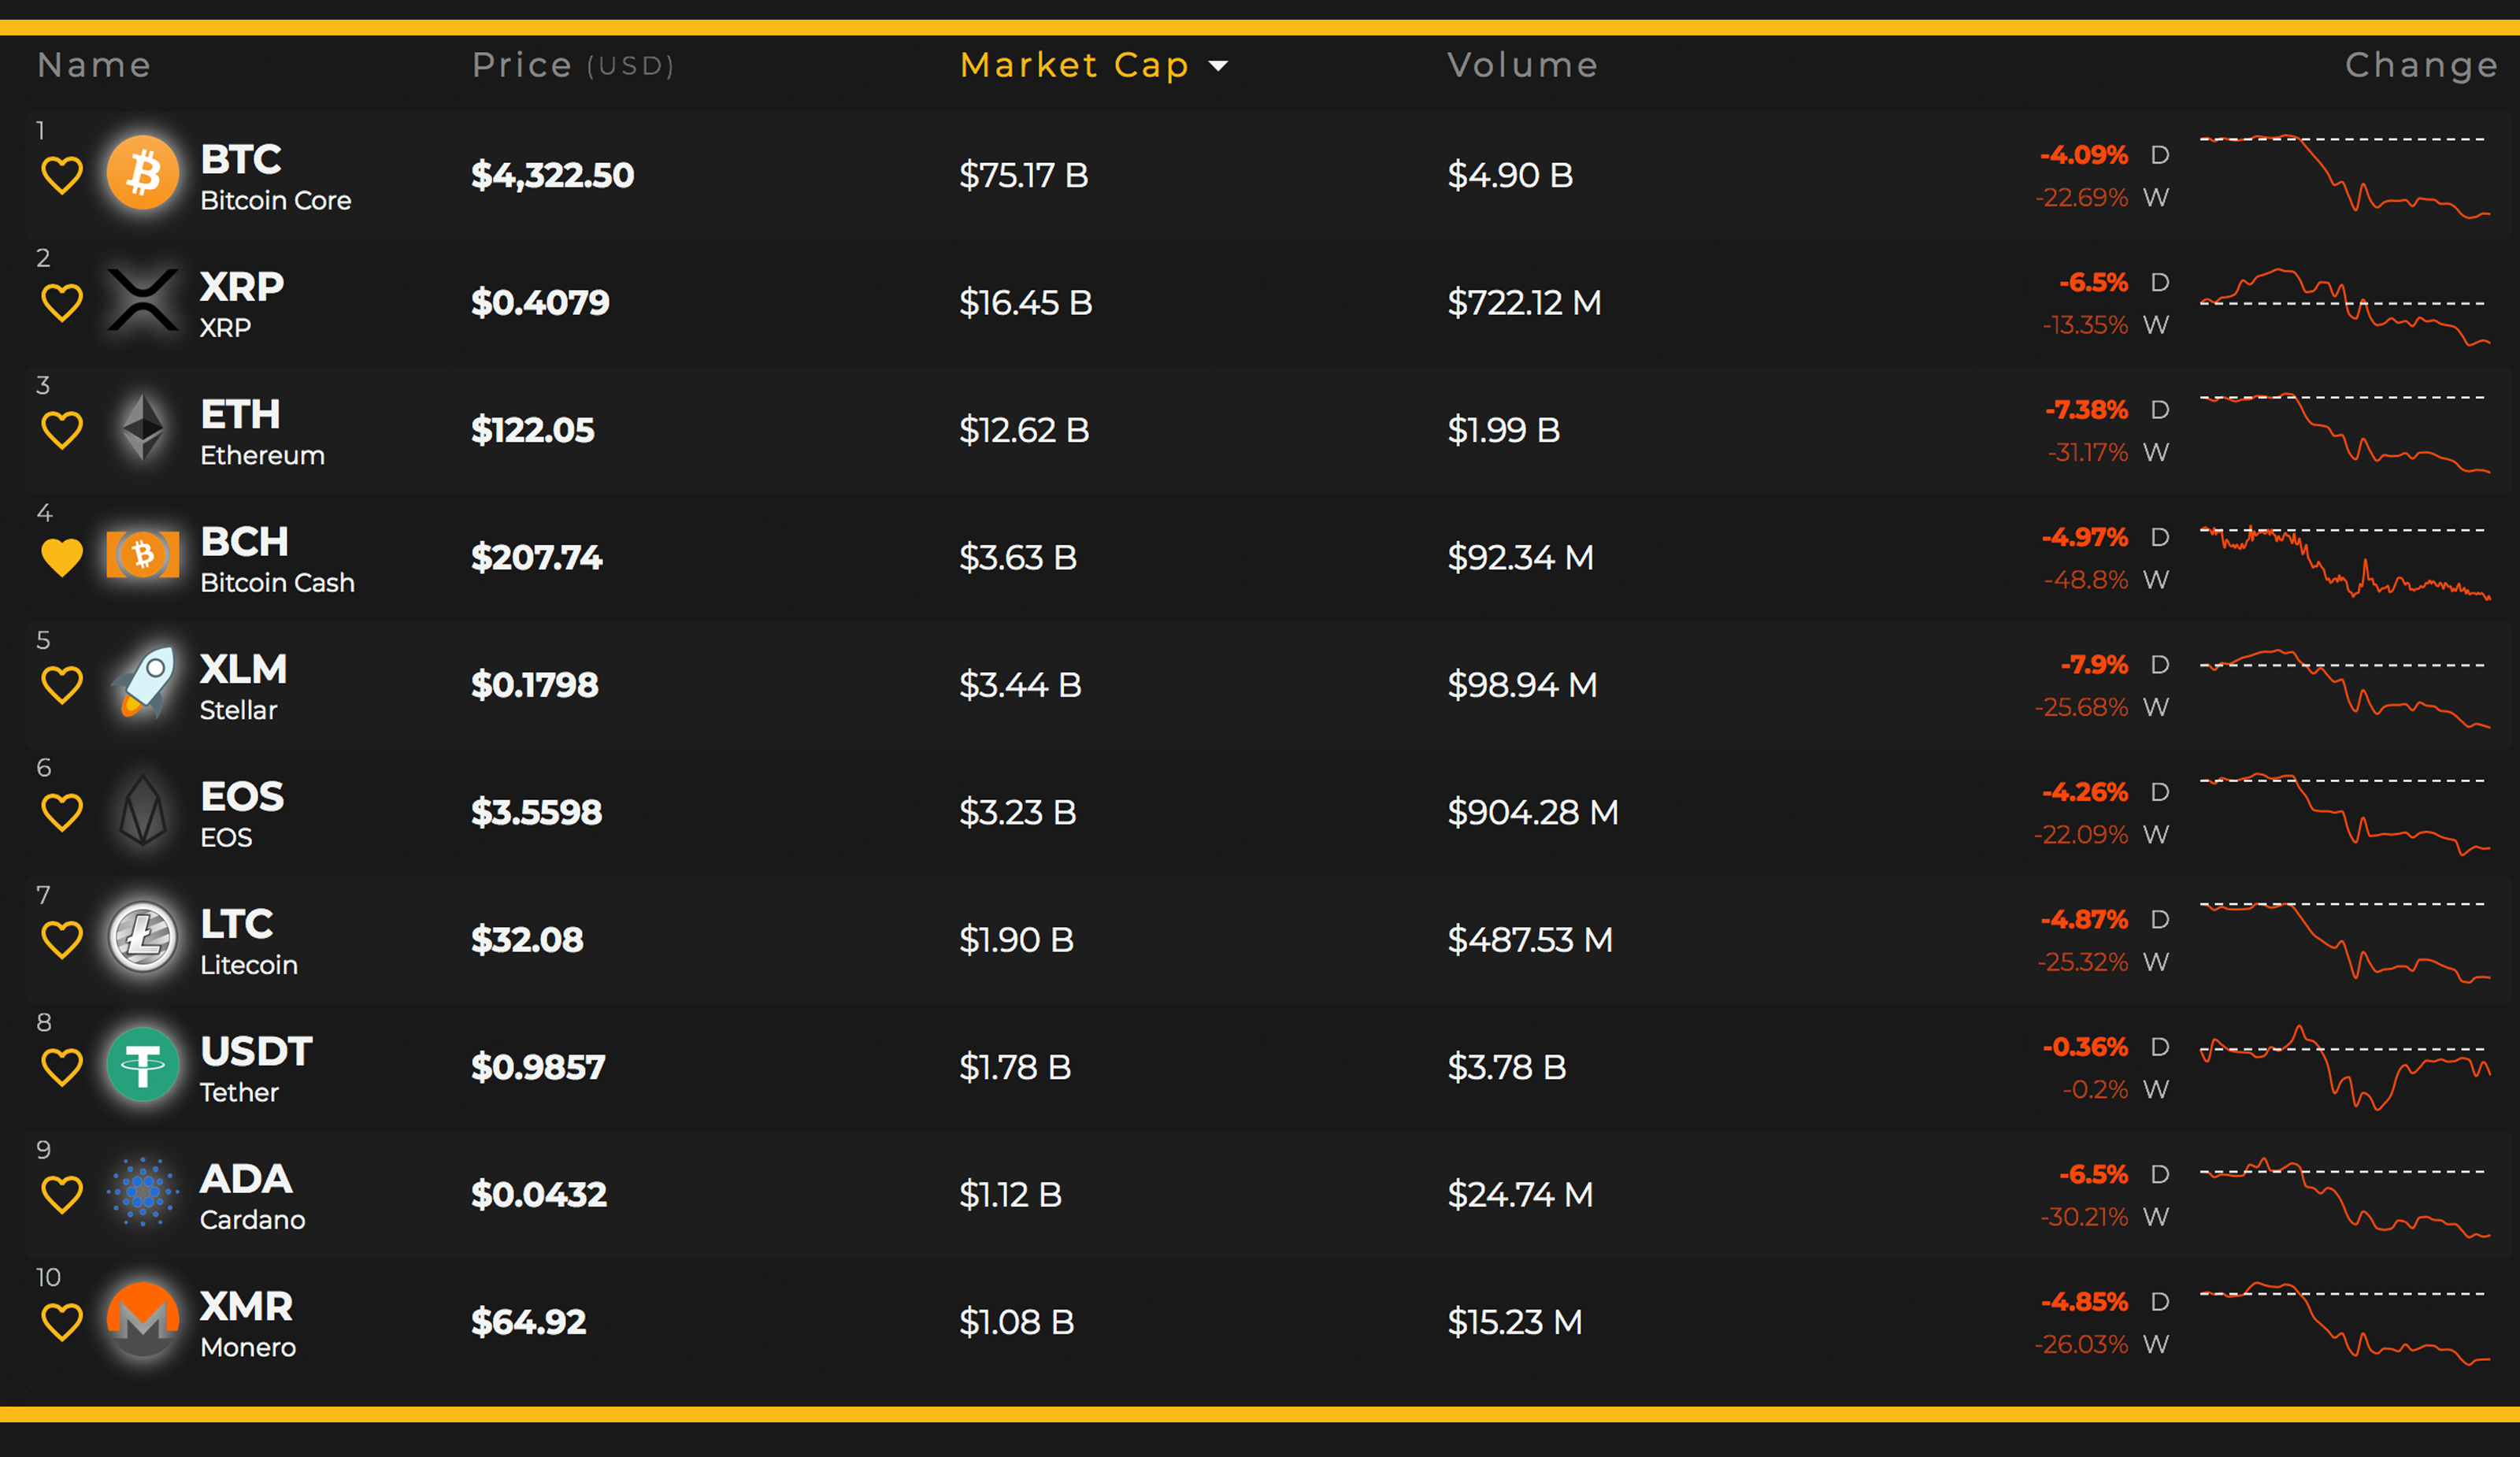The height and width of the screenshot is (1457, 2520).
Task: Sort by the Name column header
Action: [x=94, y=65]
